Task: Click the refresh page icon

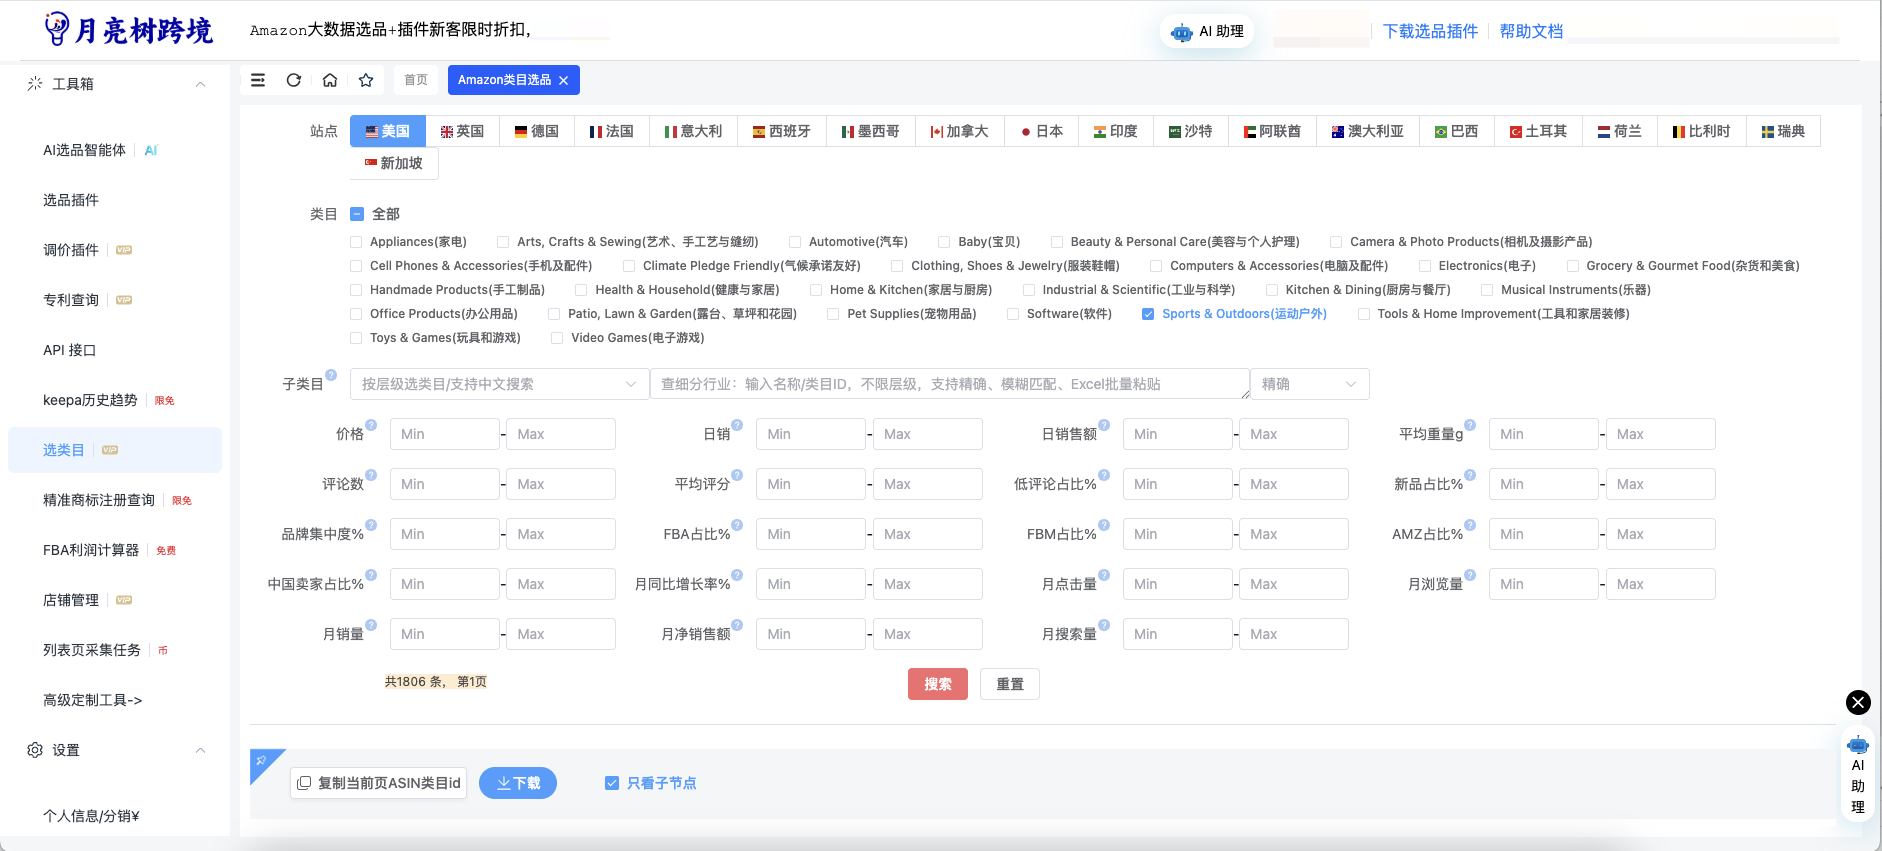Action: 294,80
